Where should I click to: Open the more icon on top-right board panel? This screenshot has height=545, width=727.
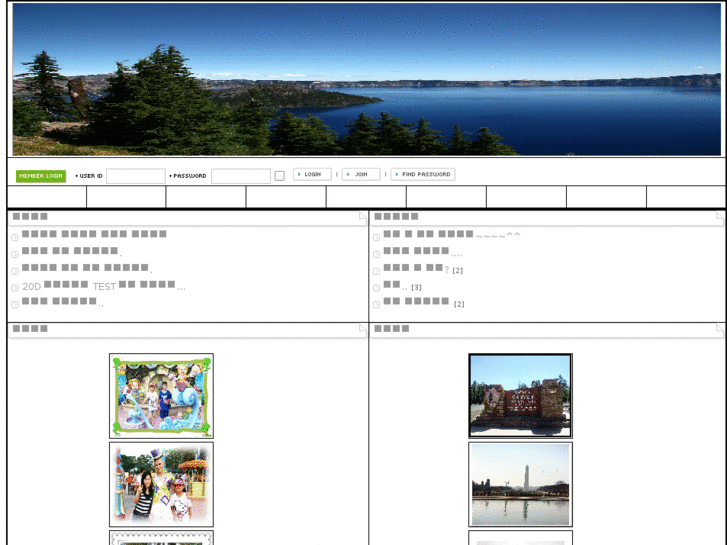720,216
